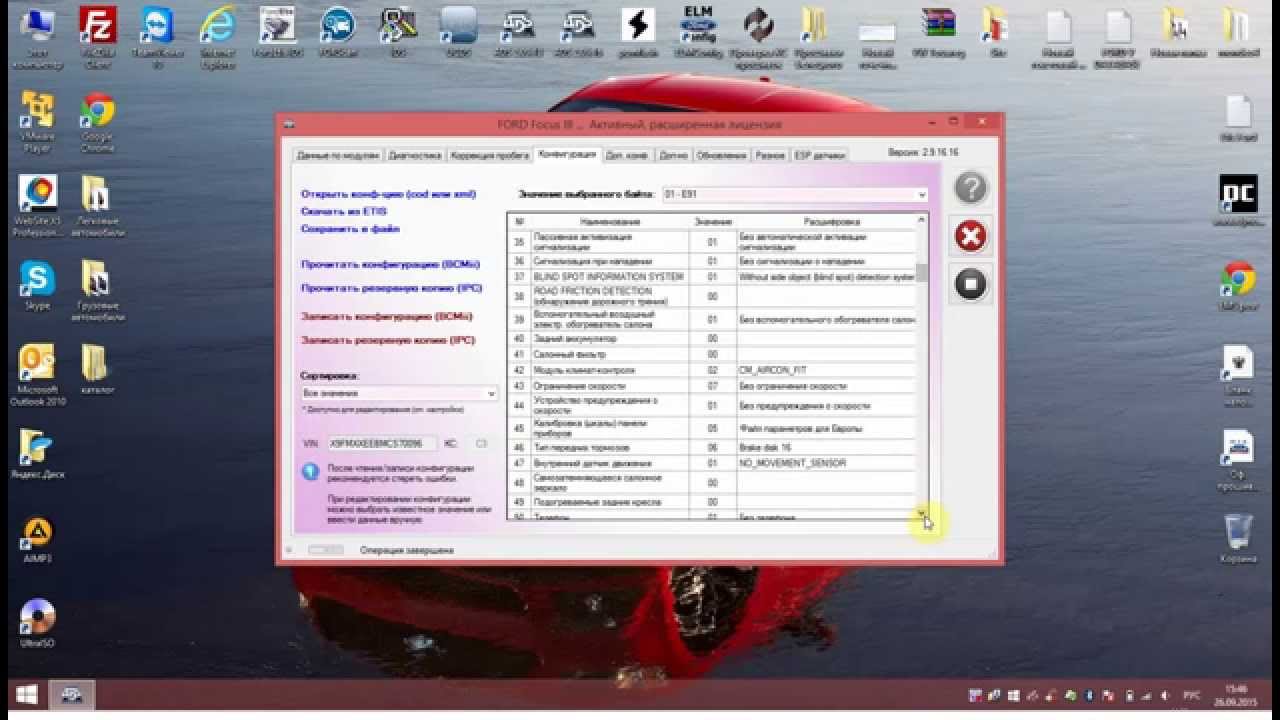Screen dimensions: 1280x720
Task: Switch to Доп. конф. tab
Action: tap(627, 155)
